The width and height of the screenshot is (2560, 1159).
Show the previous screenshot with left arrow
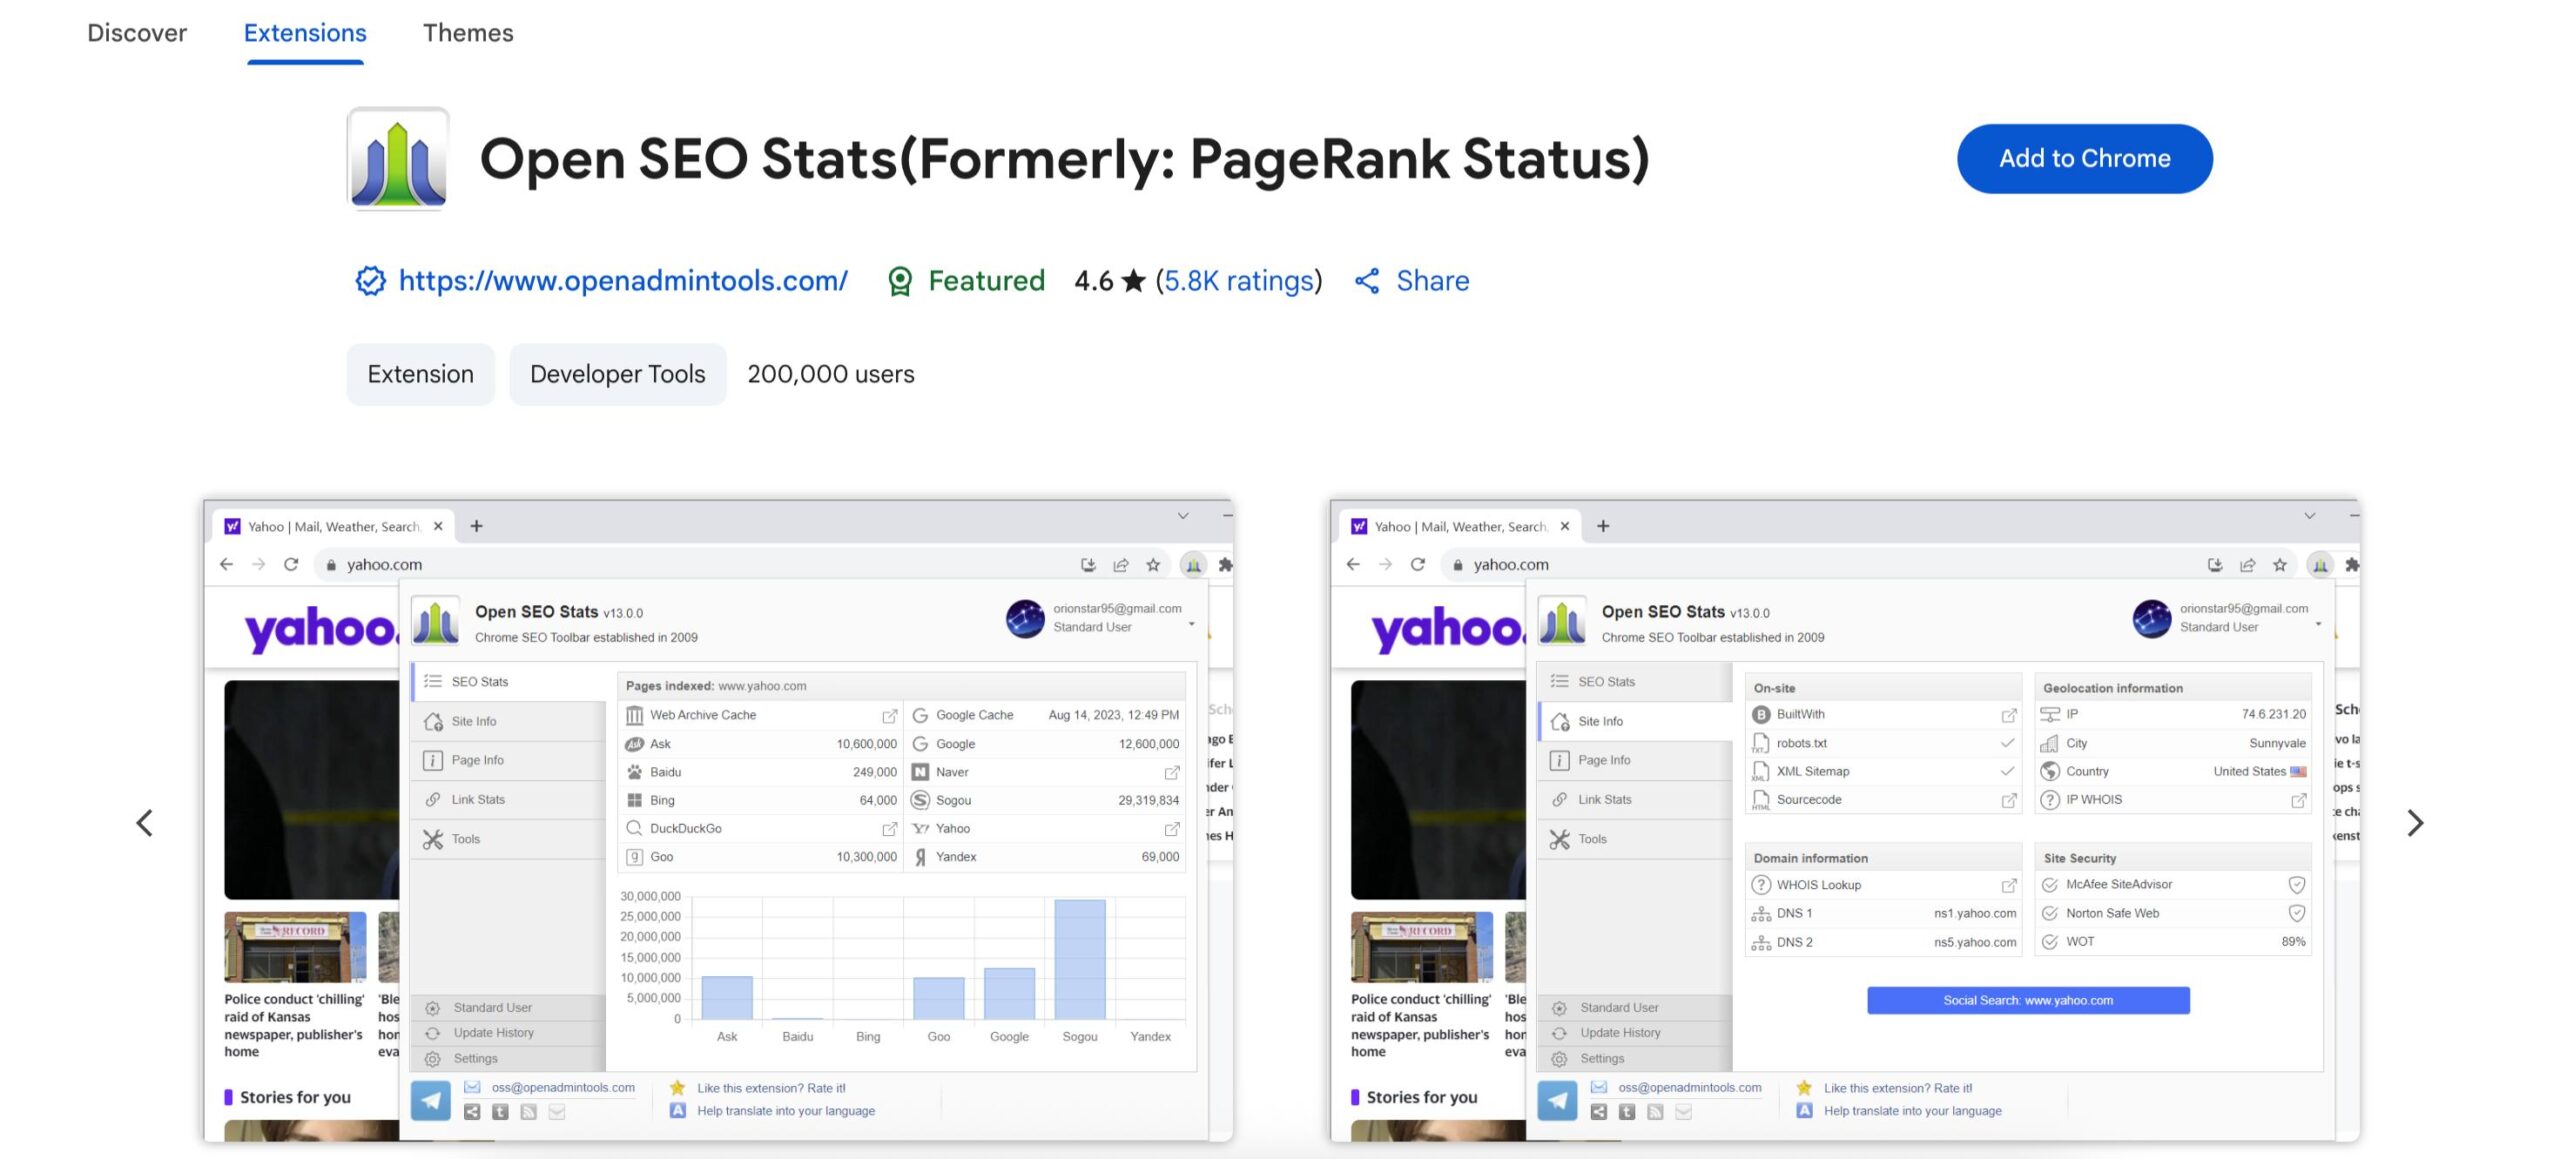[x=145, y=823]
